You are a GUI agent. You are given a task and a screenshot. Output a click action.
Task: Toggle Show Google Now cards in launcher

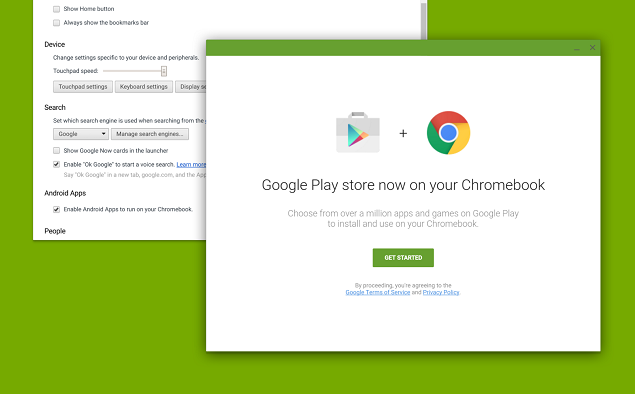pos(56,151)
